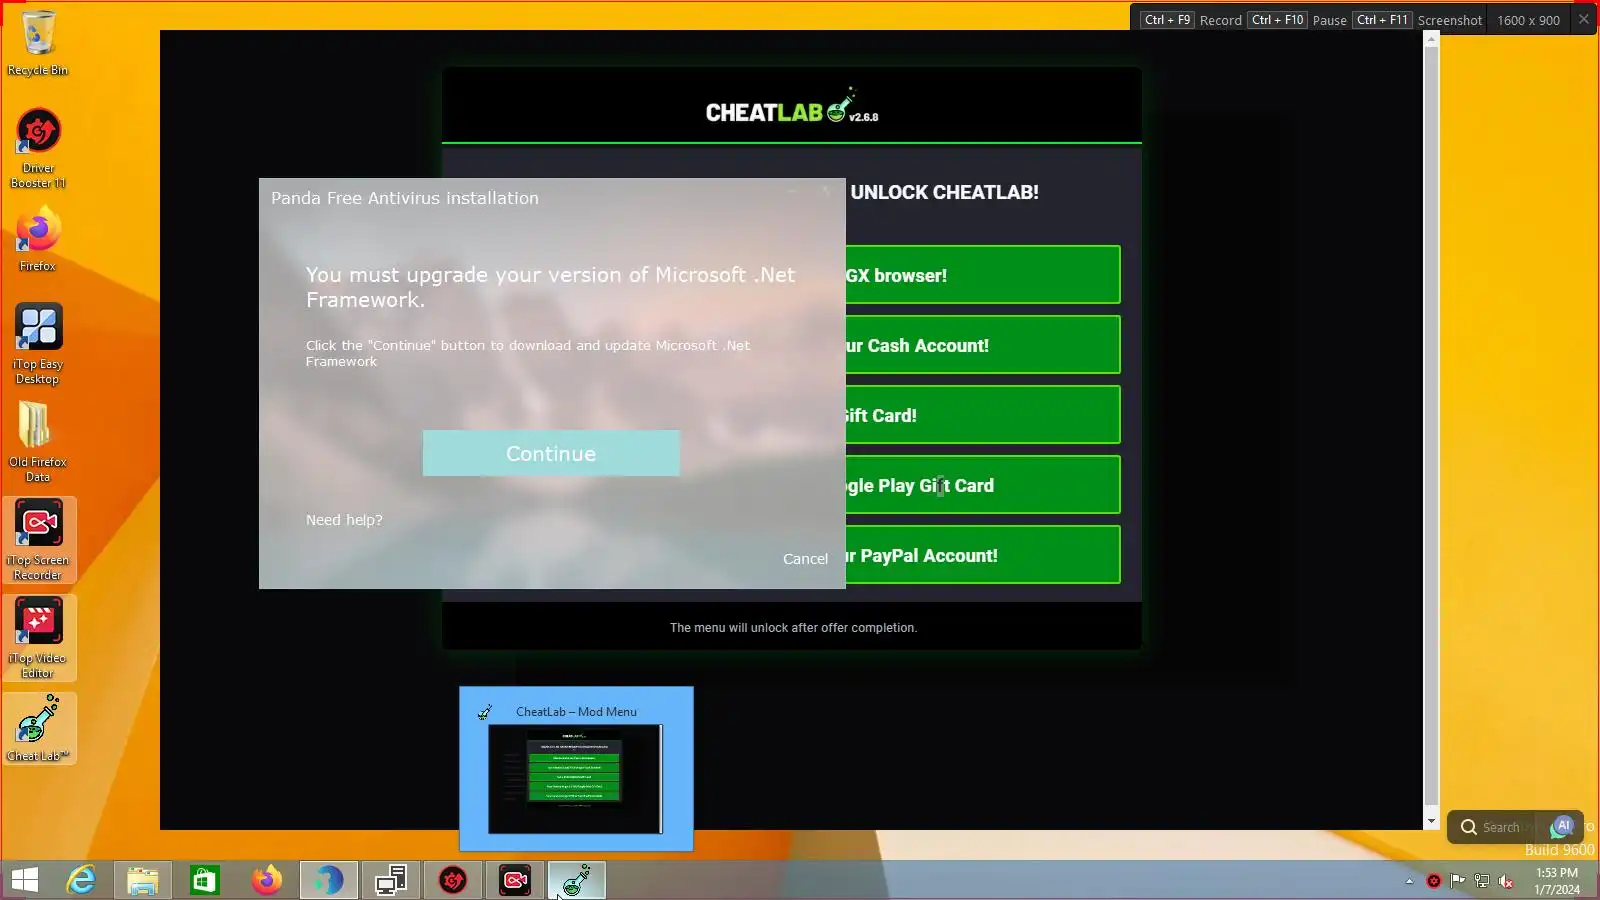Open the Action Center flag icon

coord(1458,881)
